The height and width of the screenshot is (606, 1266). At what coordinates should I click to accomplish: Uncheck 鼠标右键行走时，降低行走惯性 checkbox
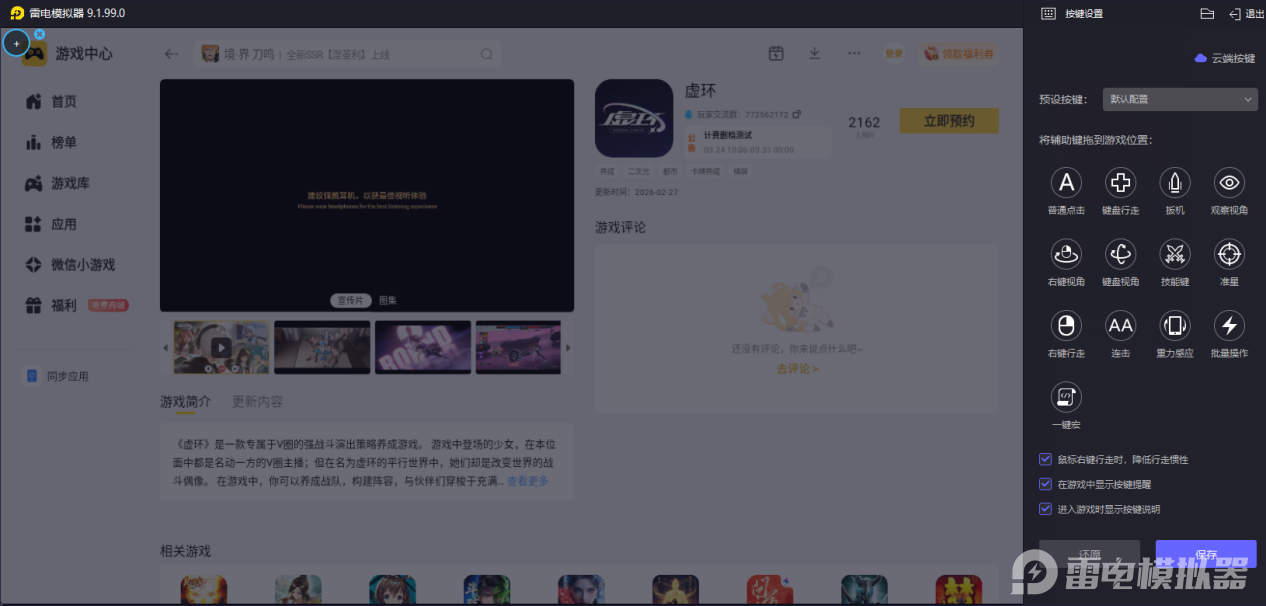click(1046, 460)
